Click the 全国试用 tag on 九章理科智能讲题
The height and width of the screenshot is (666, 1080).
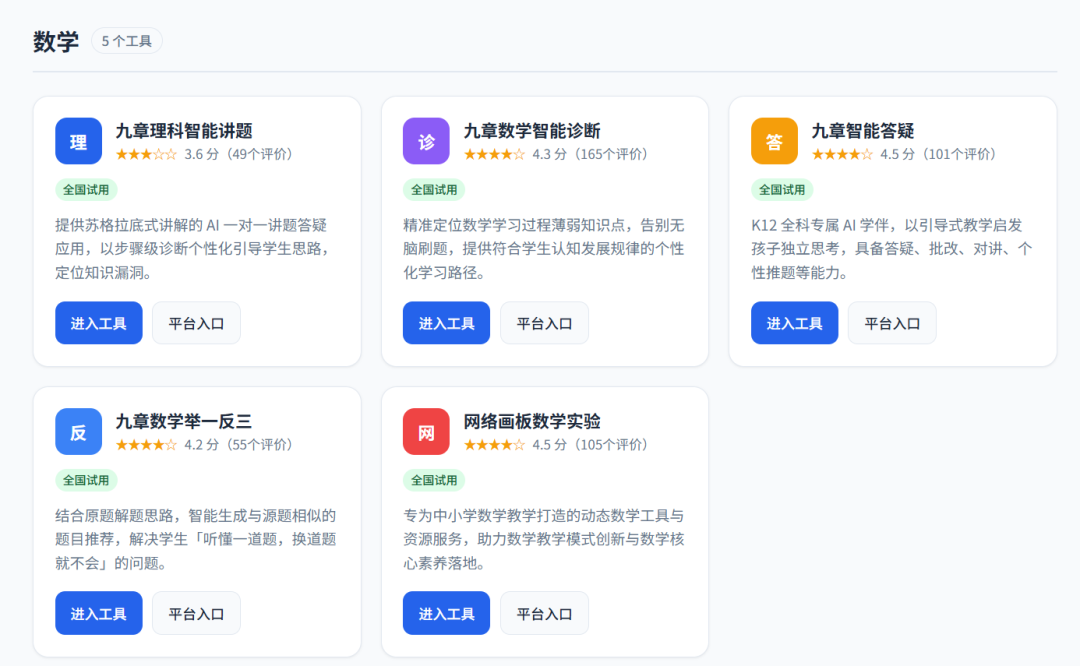coord(86,189)
